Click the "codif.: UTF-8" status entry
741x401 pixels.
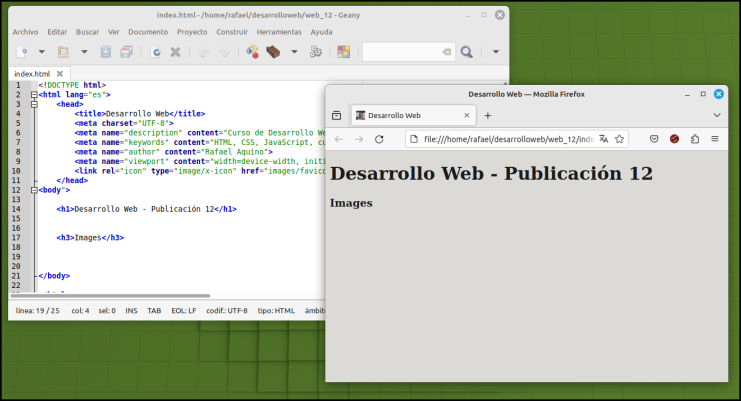[x=227, y=311]
